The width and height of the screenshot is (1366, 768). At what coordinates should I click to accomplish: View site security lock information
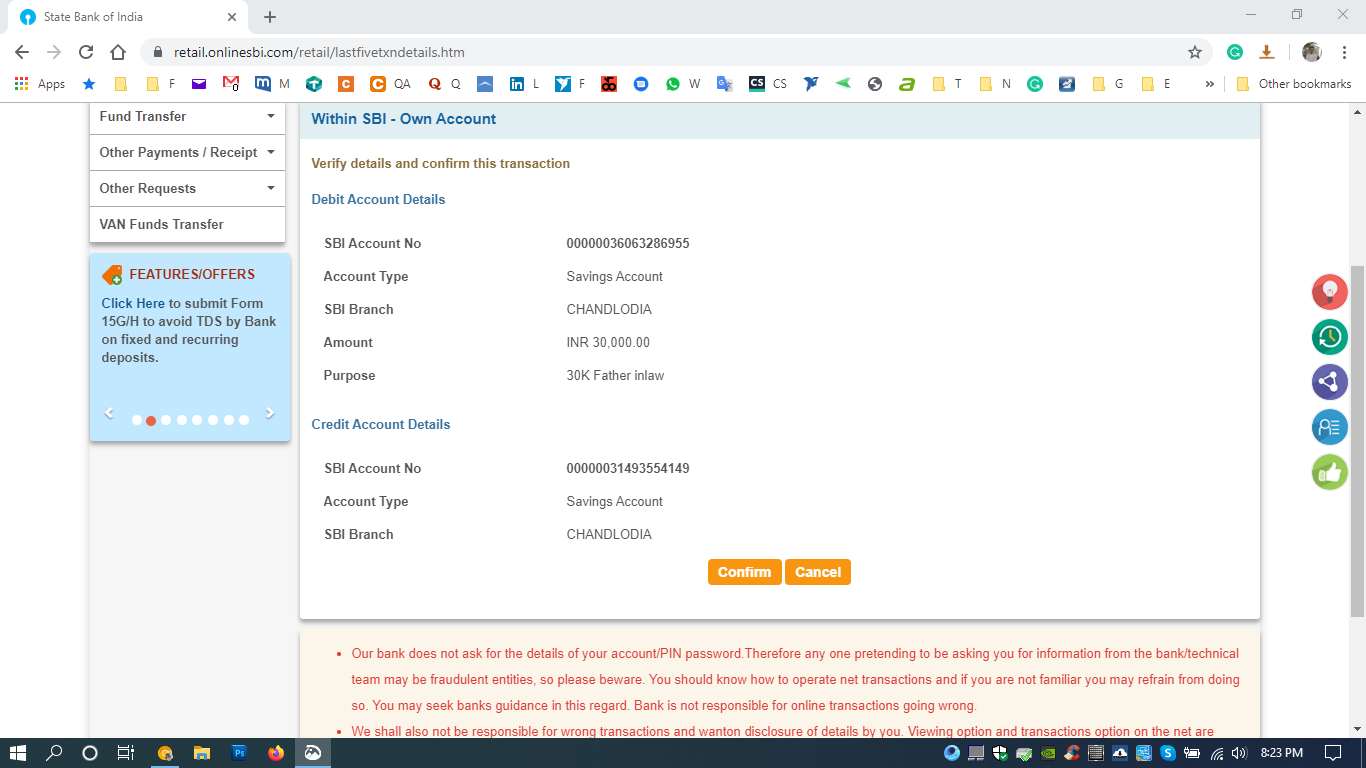157,52
